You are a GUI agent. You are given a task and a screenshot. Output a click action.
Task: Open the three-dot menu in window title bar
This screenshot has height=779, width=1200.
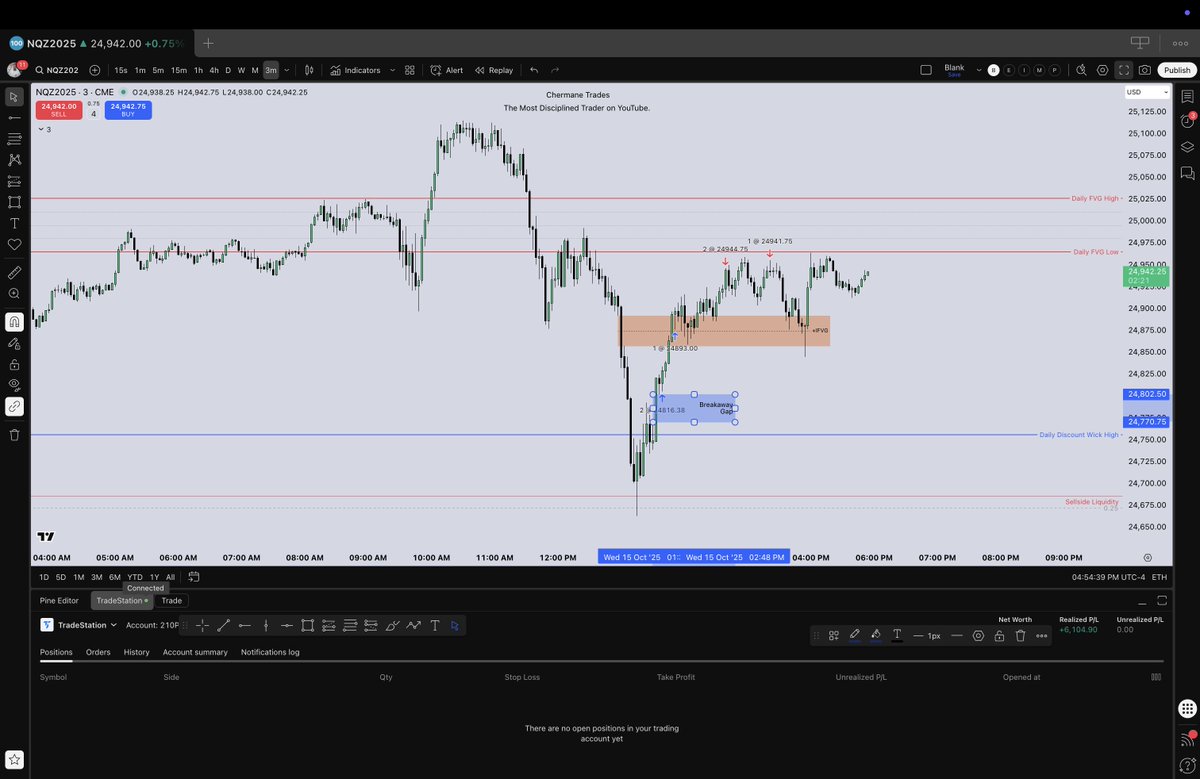point(1180,43)
